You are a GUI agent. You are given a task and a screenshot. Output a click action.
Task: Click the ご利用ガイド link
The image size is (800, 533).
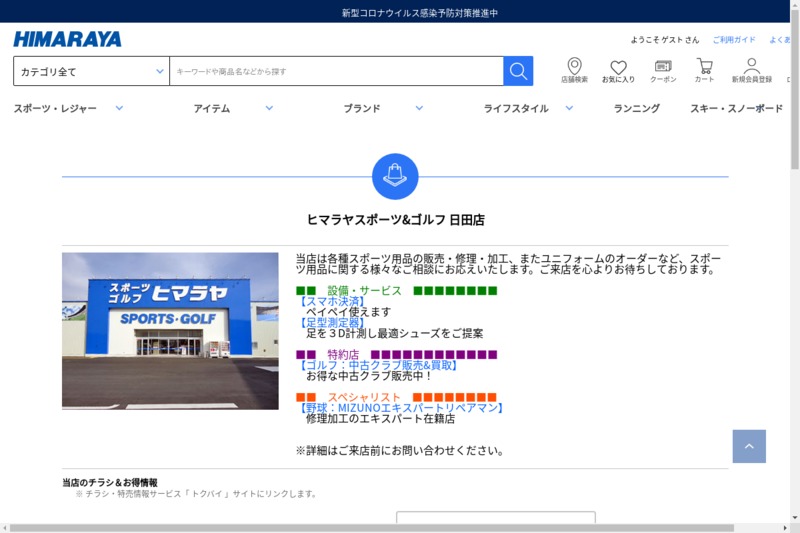point(734,40)
